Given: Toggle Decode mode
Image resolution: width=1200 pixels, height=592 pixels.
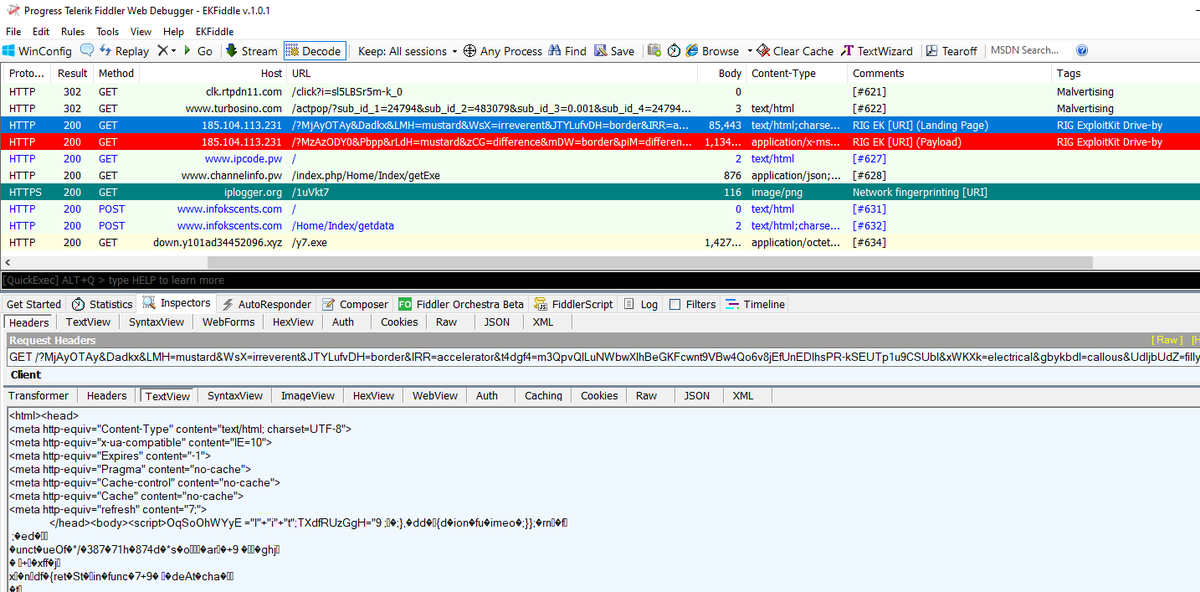Looking at the screenshot, I should coord(314,51).
